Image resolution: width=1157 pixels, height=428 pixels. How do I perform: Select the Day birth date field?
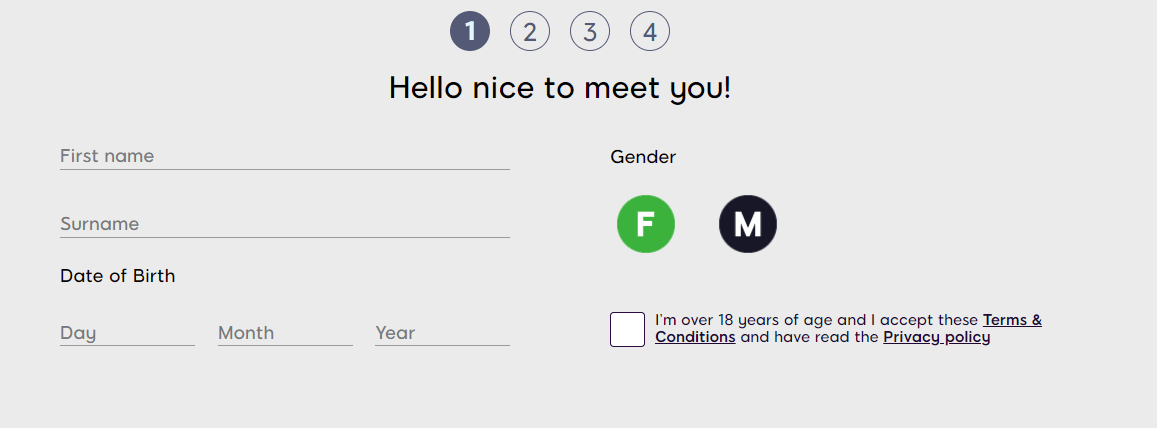pyautogui.click(x=127, y=333)
